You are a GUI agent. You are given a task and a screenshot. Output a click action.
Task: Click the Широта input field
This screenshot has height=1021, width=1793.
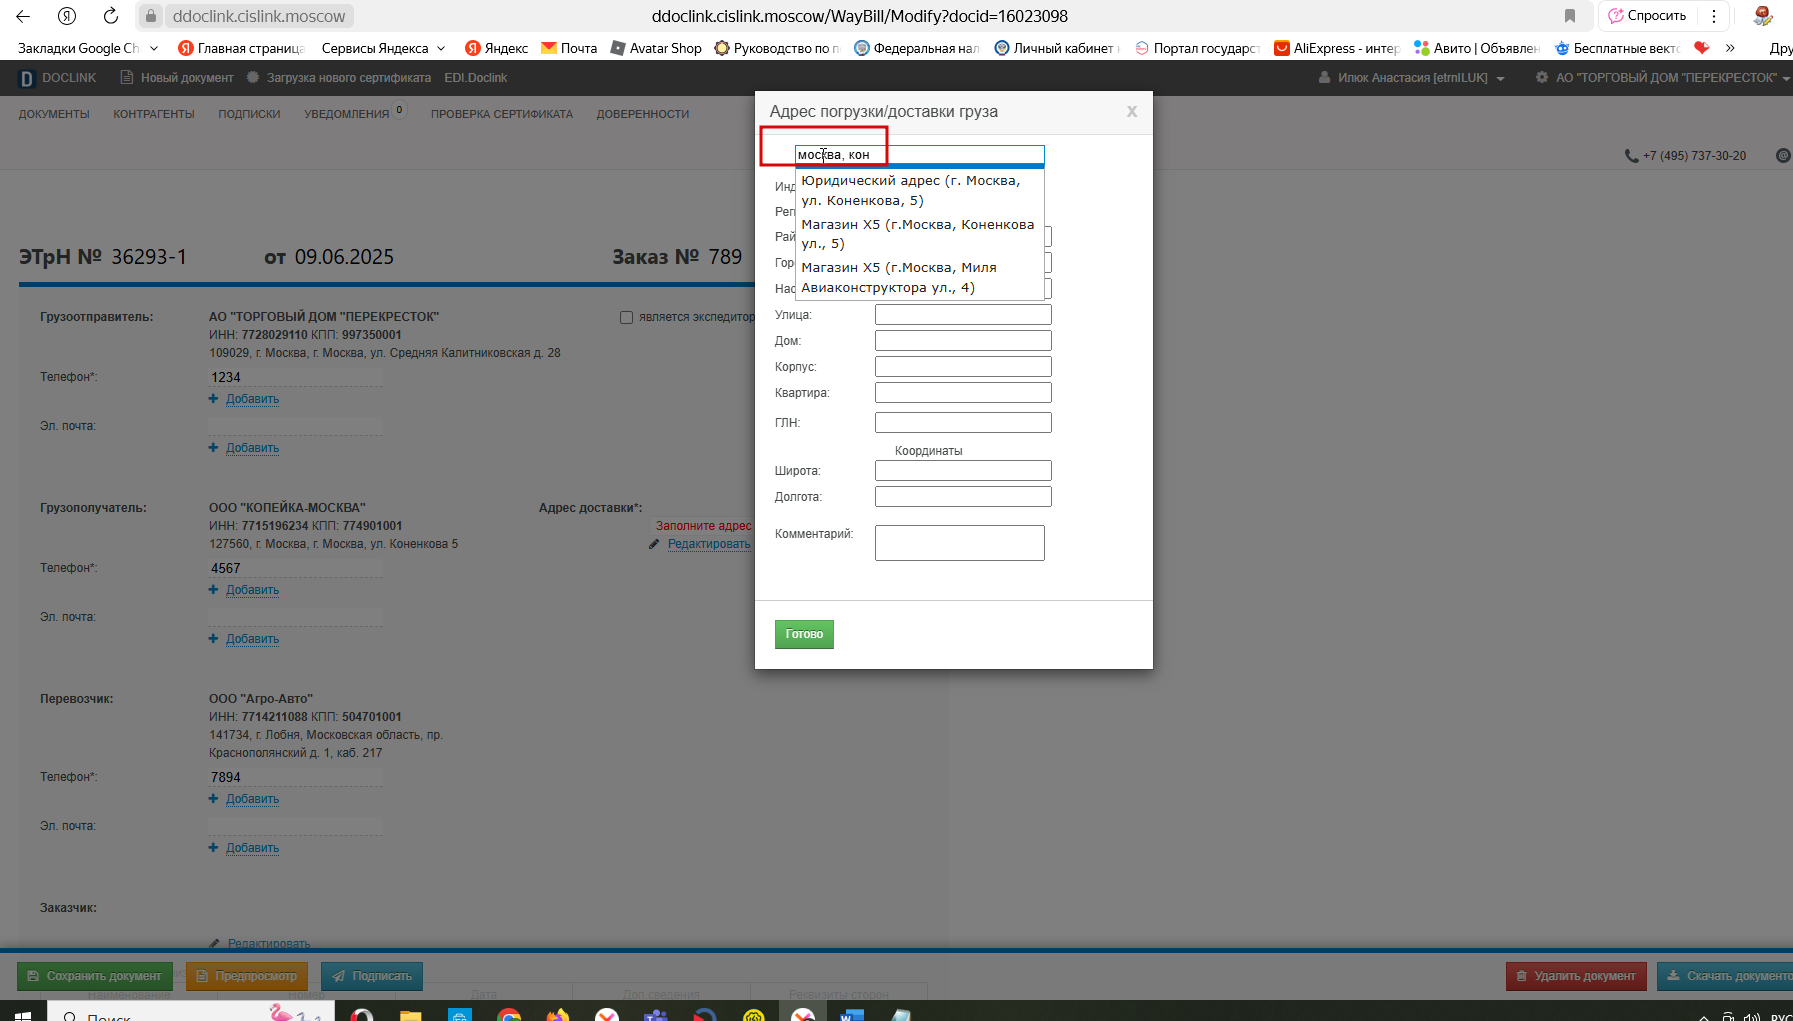click(x=963, y=471)
